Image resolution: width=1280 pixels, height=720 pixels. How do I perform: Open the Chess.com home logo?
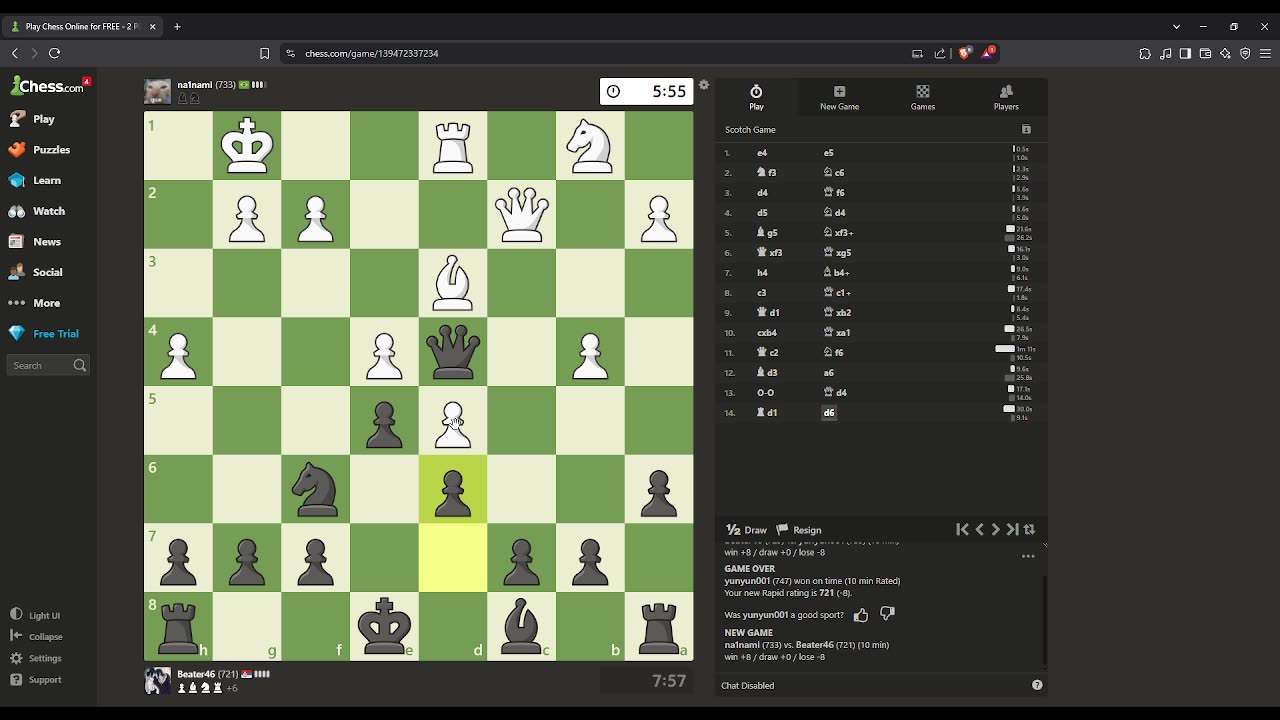48,87
